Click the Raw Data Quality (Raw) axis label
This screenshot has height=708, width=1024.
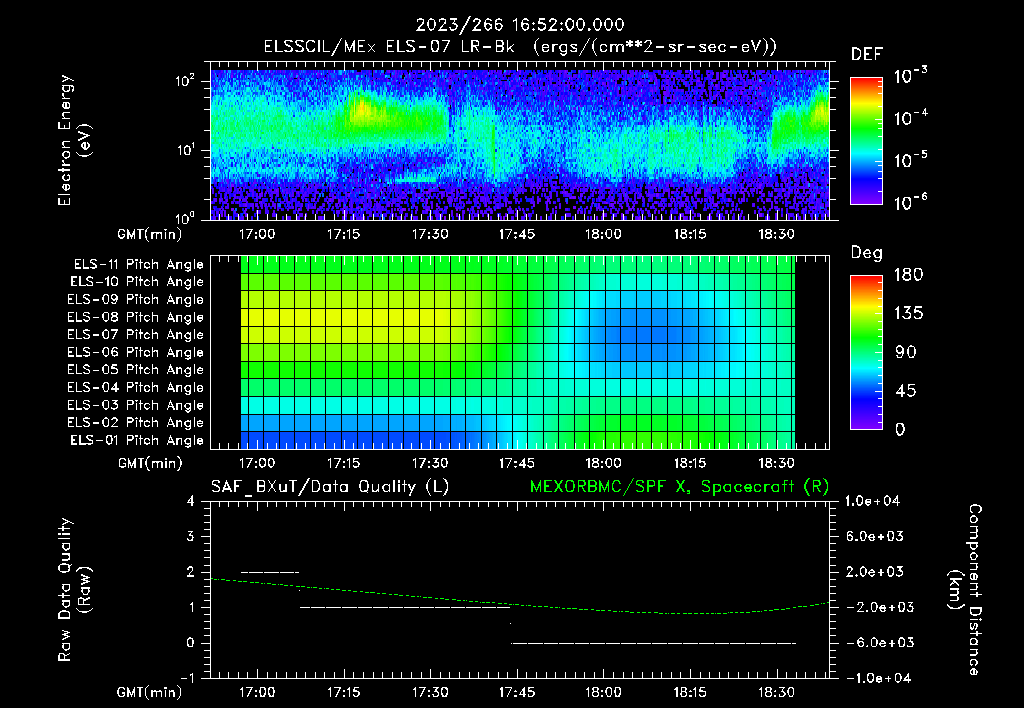pyautogui.click(x=74, y=589)
